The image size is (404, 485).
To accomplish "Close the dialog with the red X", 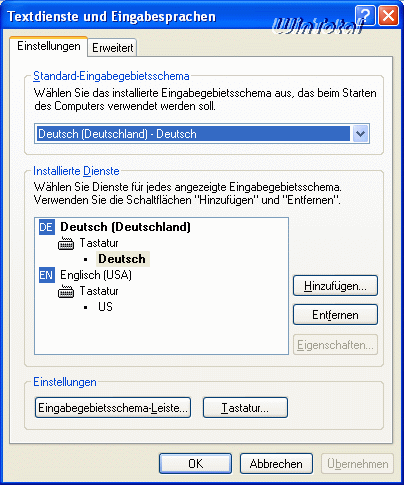I will click(x=388, y=16).
